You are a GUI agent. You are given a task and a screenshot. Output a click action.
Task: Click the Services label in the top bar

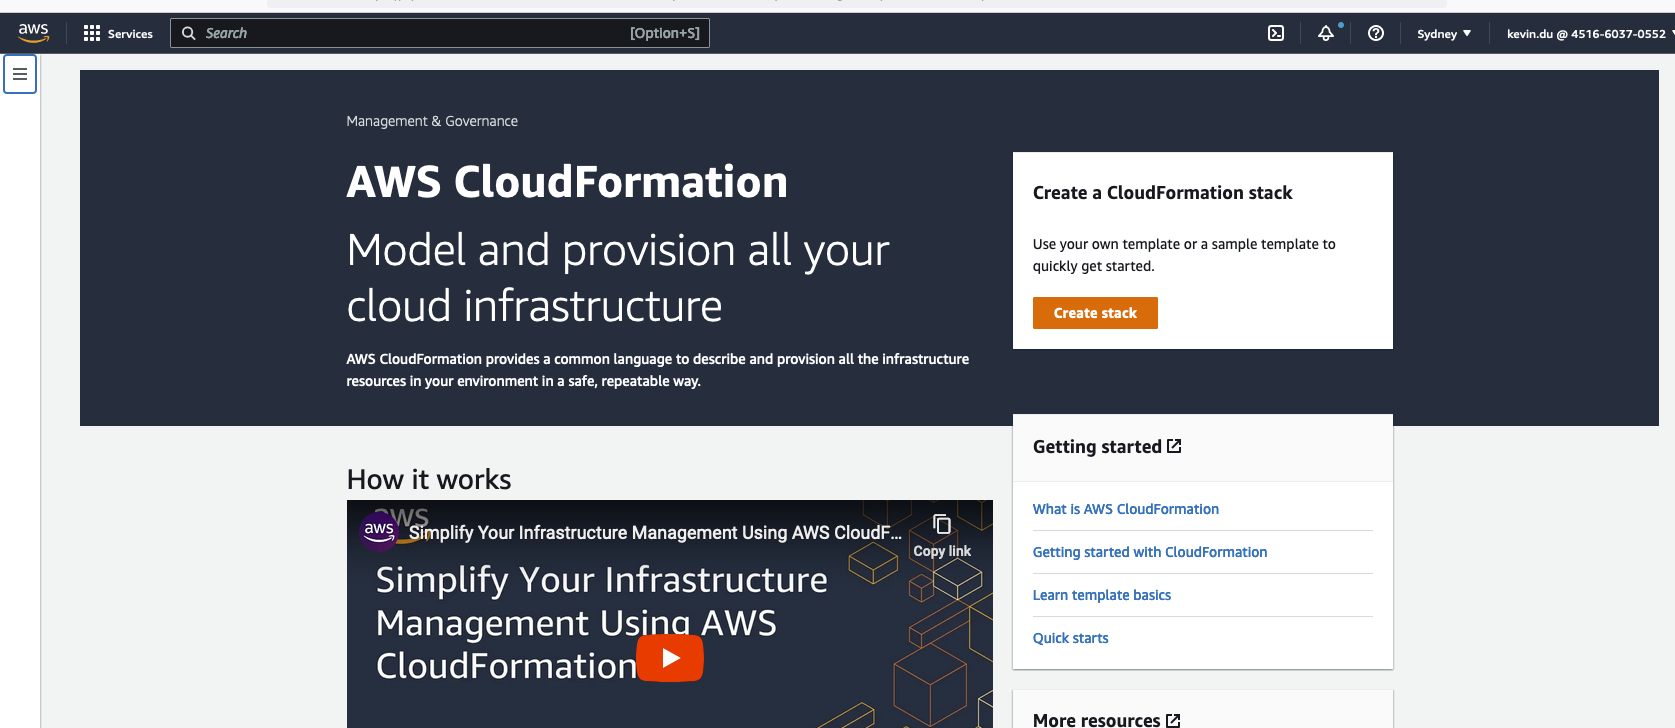pyautogui.click(x=130, y=33)
